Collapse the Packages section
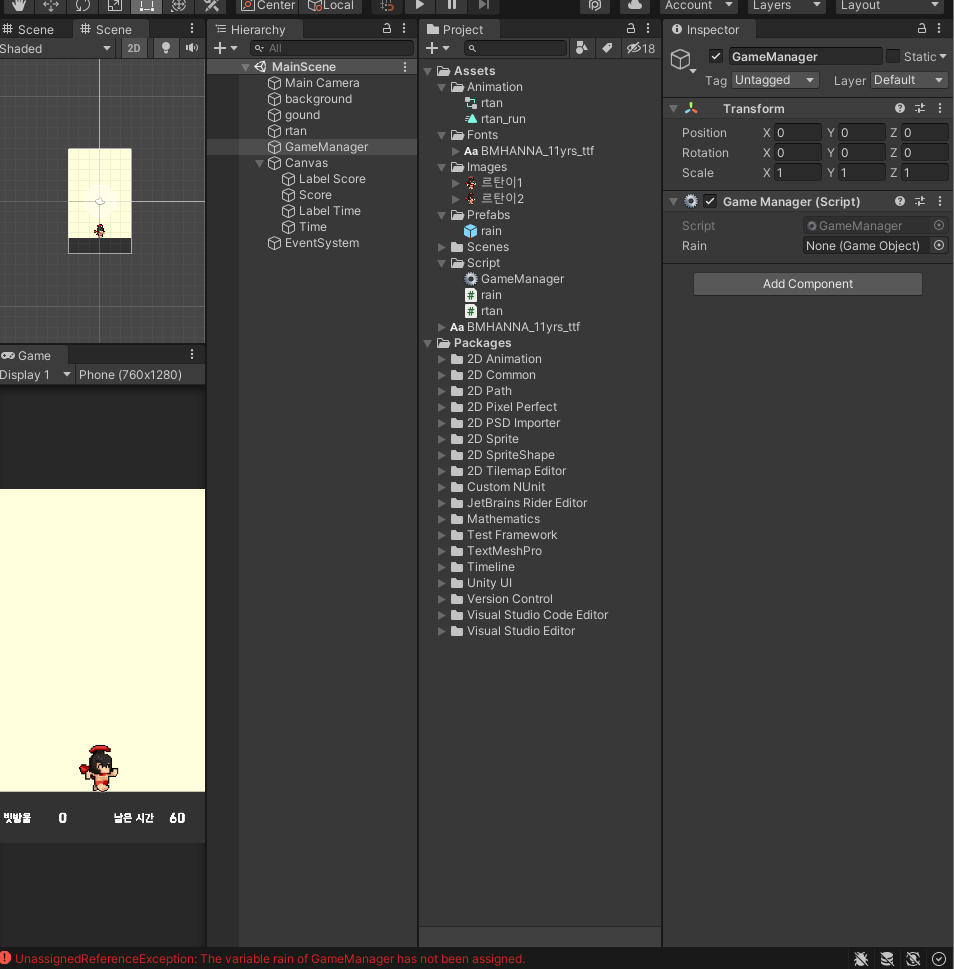 click(x=428, y=343)
